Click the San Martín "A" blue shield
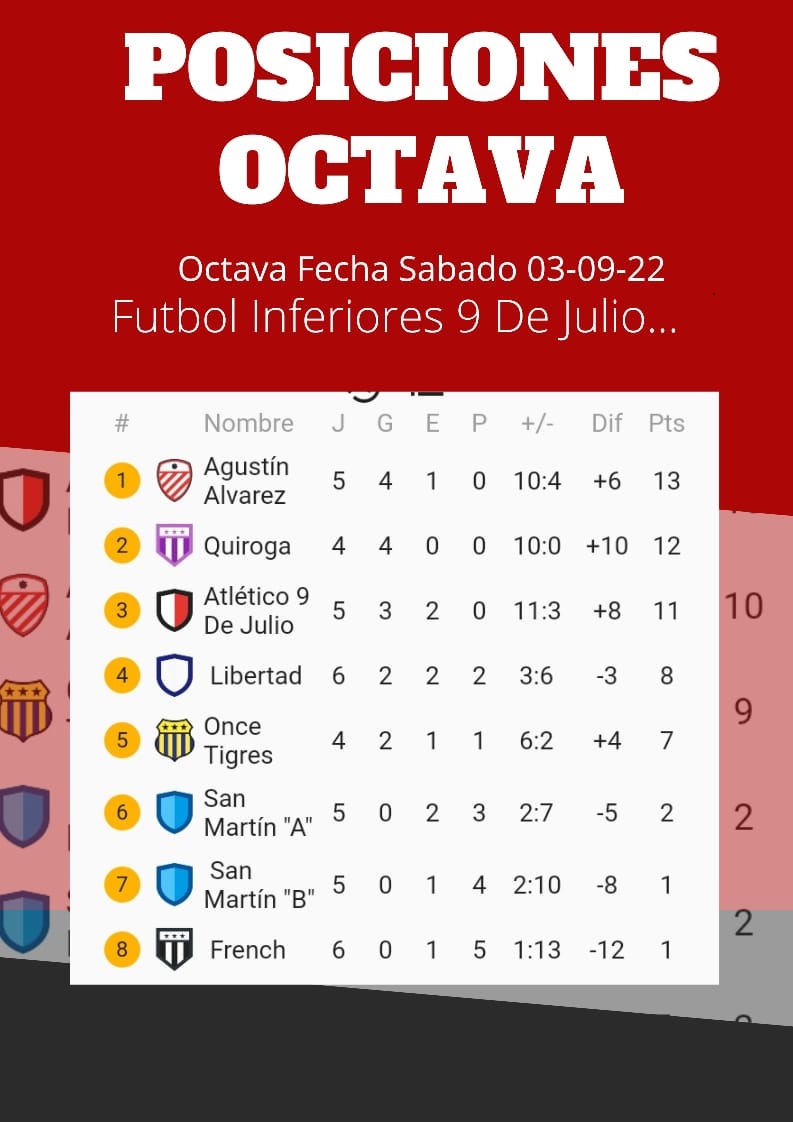Viewport: 793px width, 1122px height. [x=175, y=812]
